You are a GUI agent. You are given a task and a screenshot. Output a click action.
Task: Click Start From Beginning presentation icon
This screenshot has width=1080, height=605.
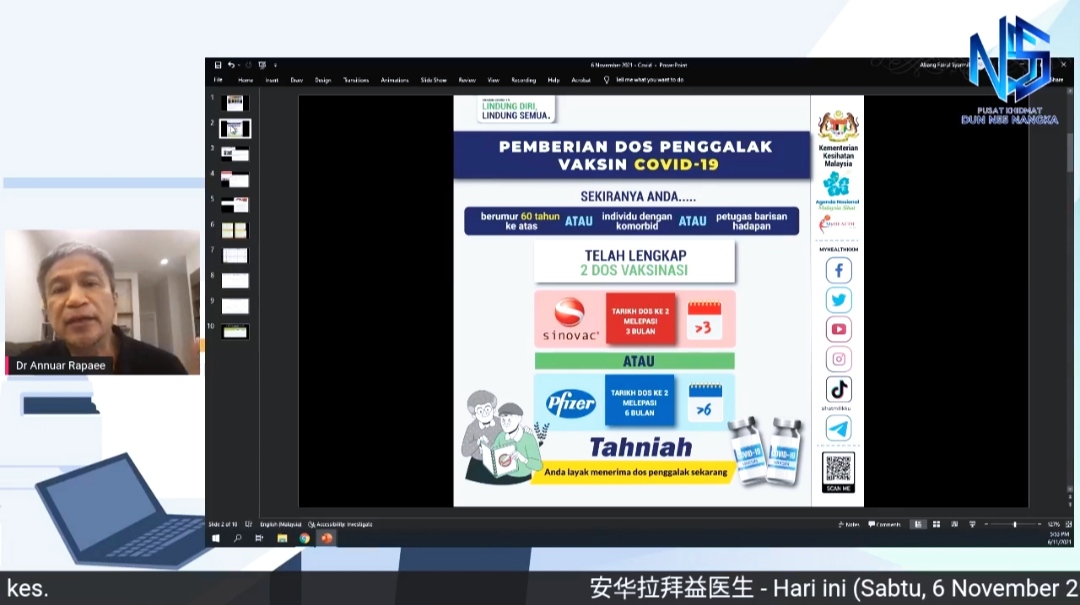click(261, 65)
